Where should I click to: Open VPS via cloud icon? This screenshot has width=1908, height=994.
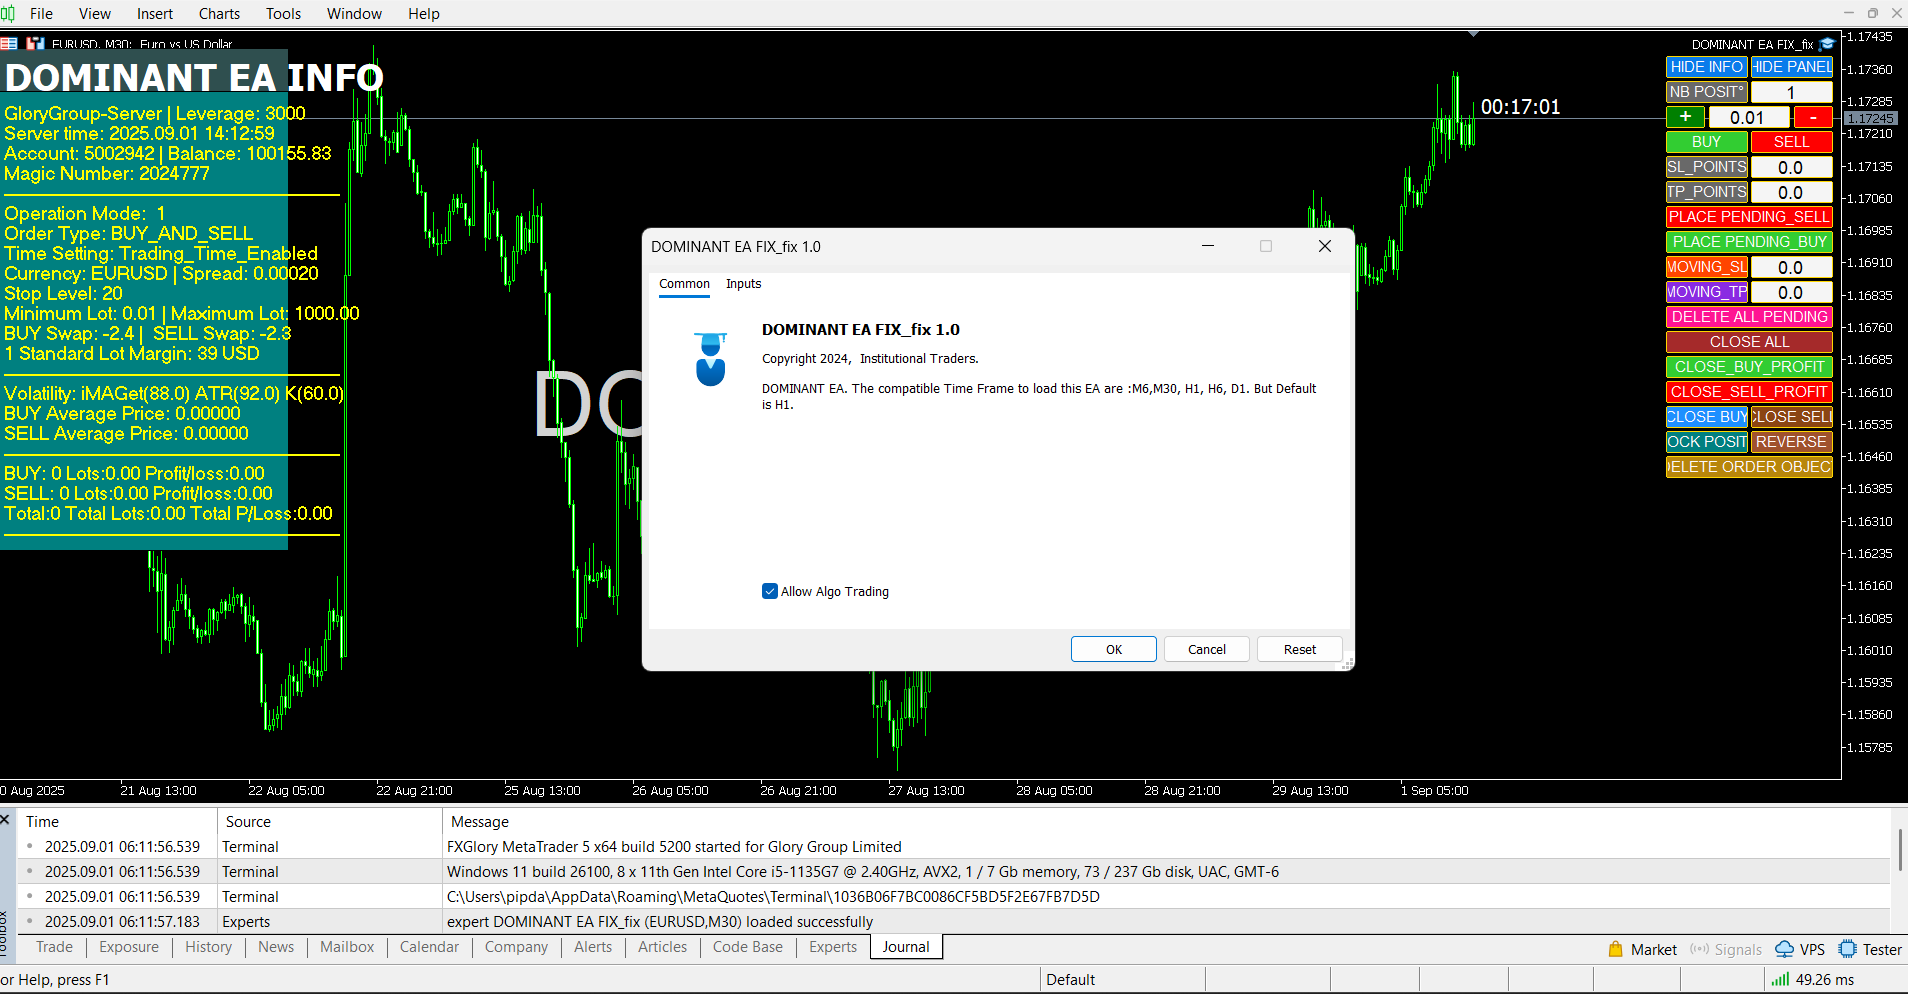[x=1784, y=949]
